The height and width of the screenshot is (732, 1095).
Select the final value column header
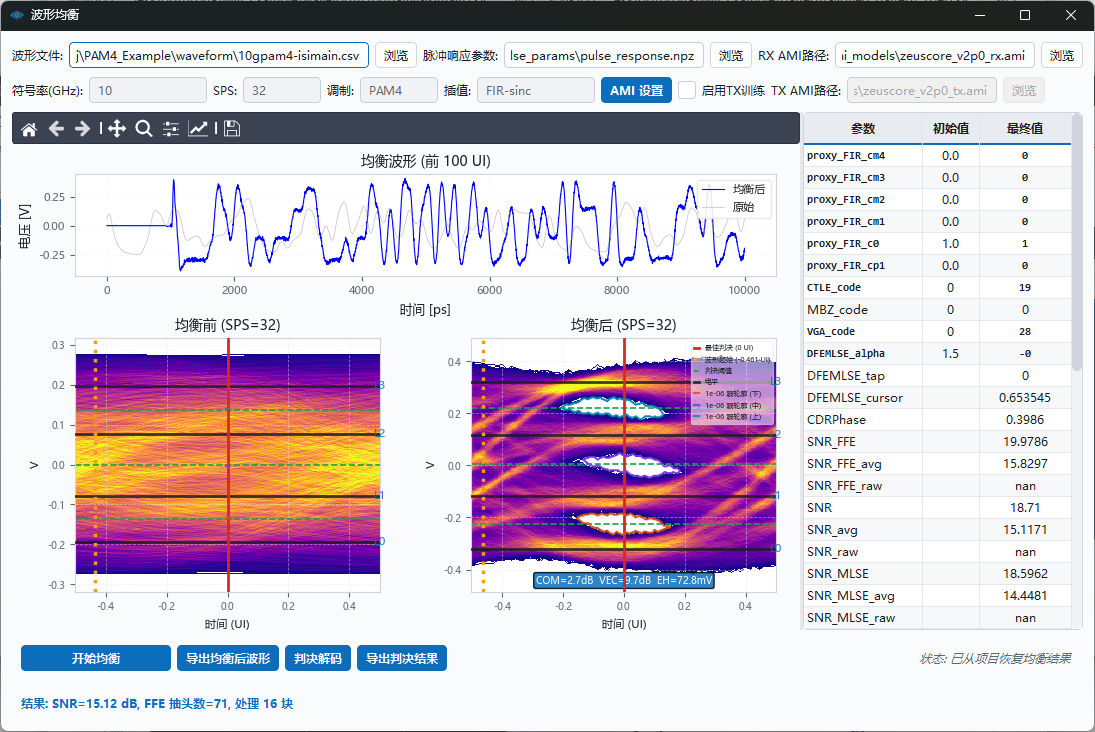[1024, 129]
